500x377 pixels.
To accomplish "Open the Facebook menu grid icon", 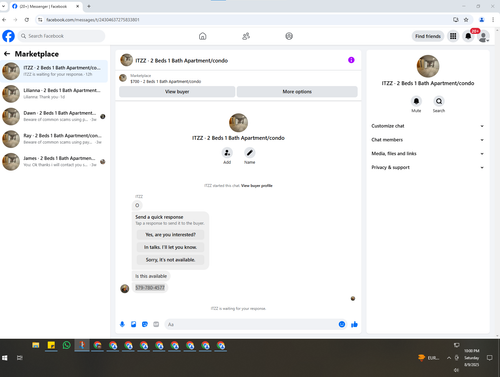I will pos(453,36).
